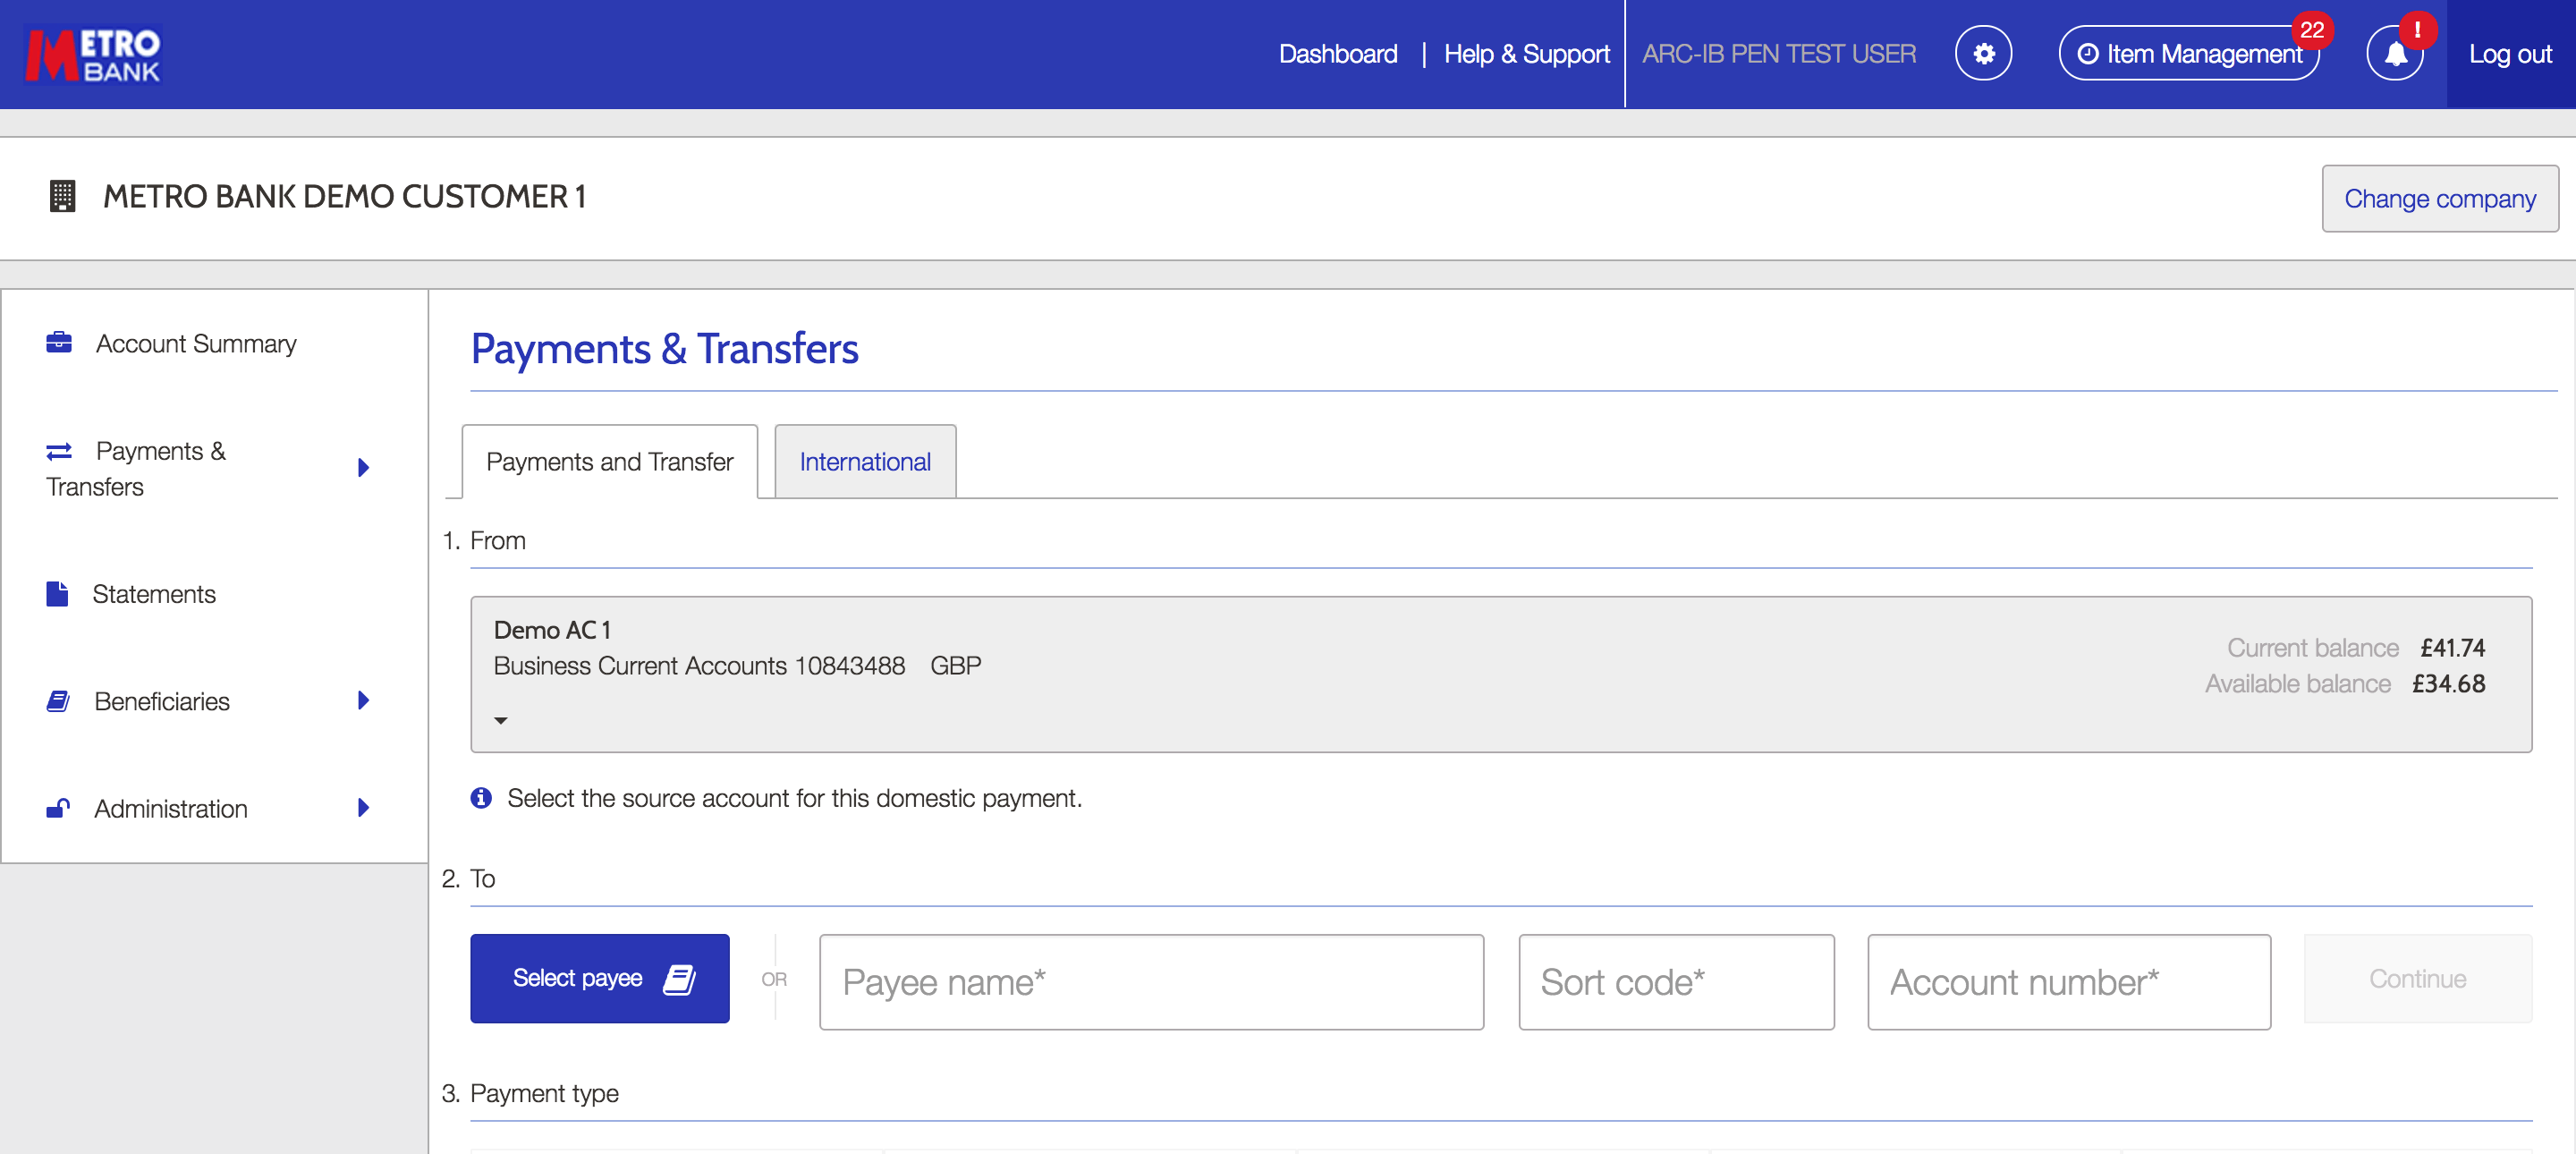Click the clock icon in Item Management
The image size is (2576, 1154).
(2088, 54)
